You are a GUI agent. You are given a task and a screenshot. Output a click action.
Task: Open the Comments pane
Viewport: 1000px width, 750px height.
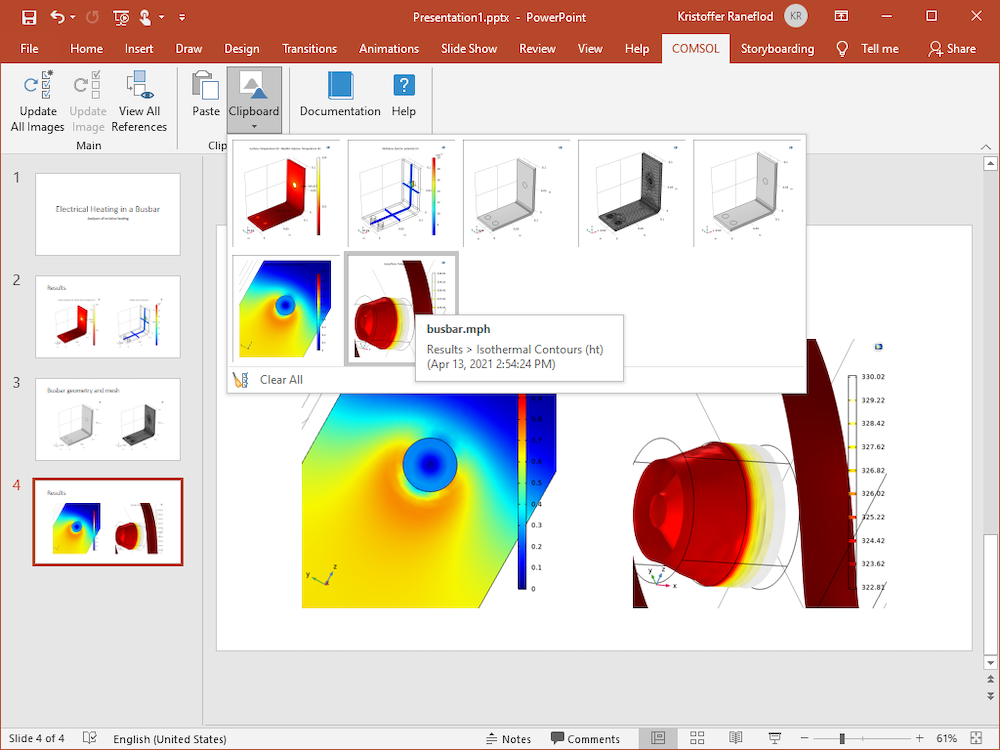[585, 739]
